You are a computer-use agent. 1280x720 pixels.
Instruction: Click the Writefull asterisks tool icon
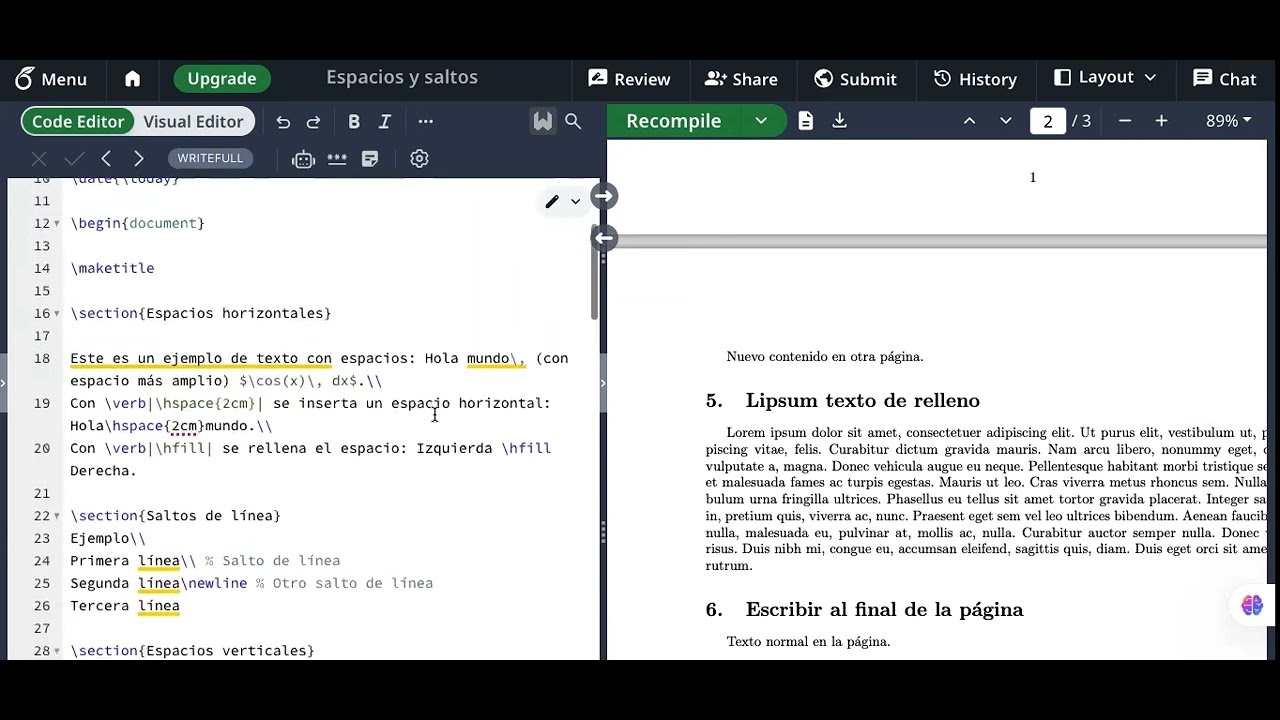pos(337,158)
